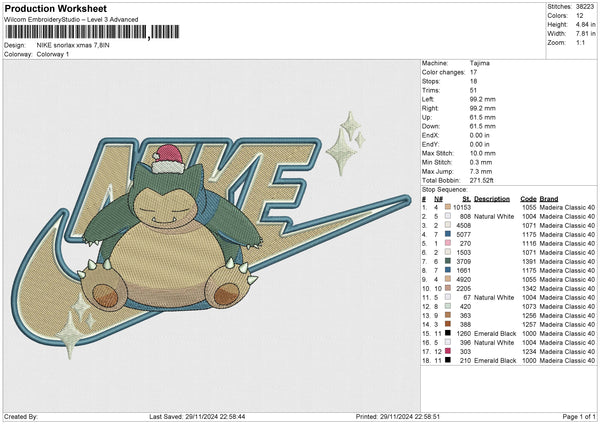Select the dark green swatch with 3709 stitches

[450, 263]
